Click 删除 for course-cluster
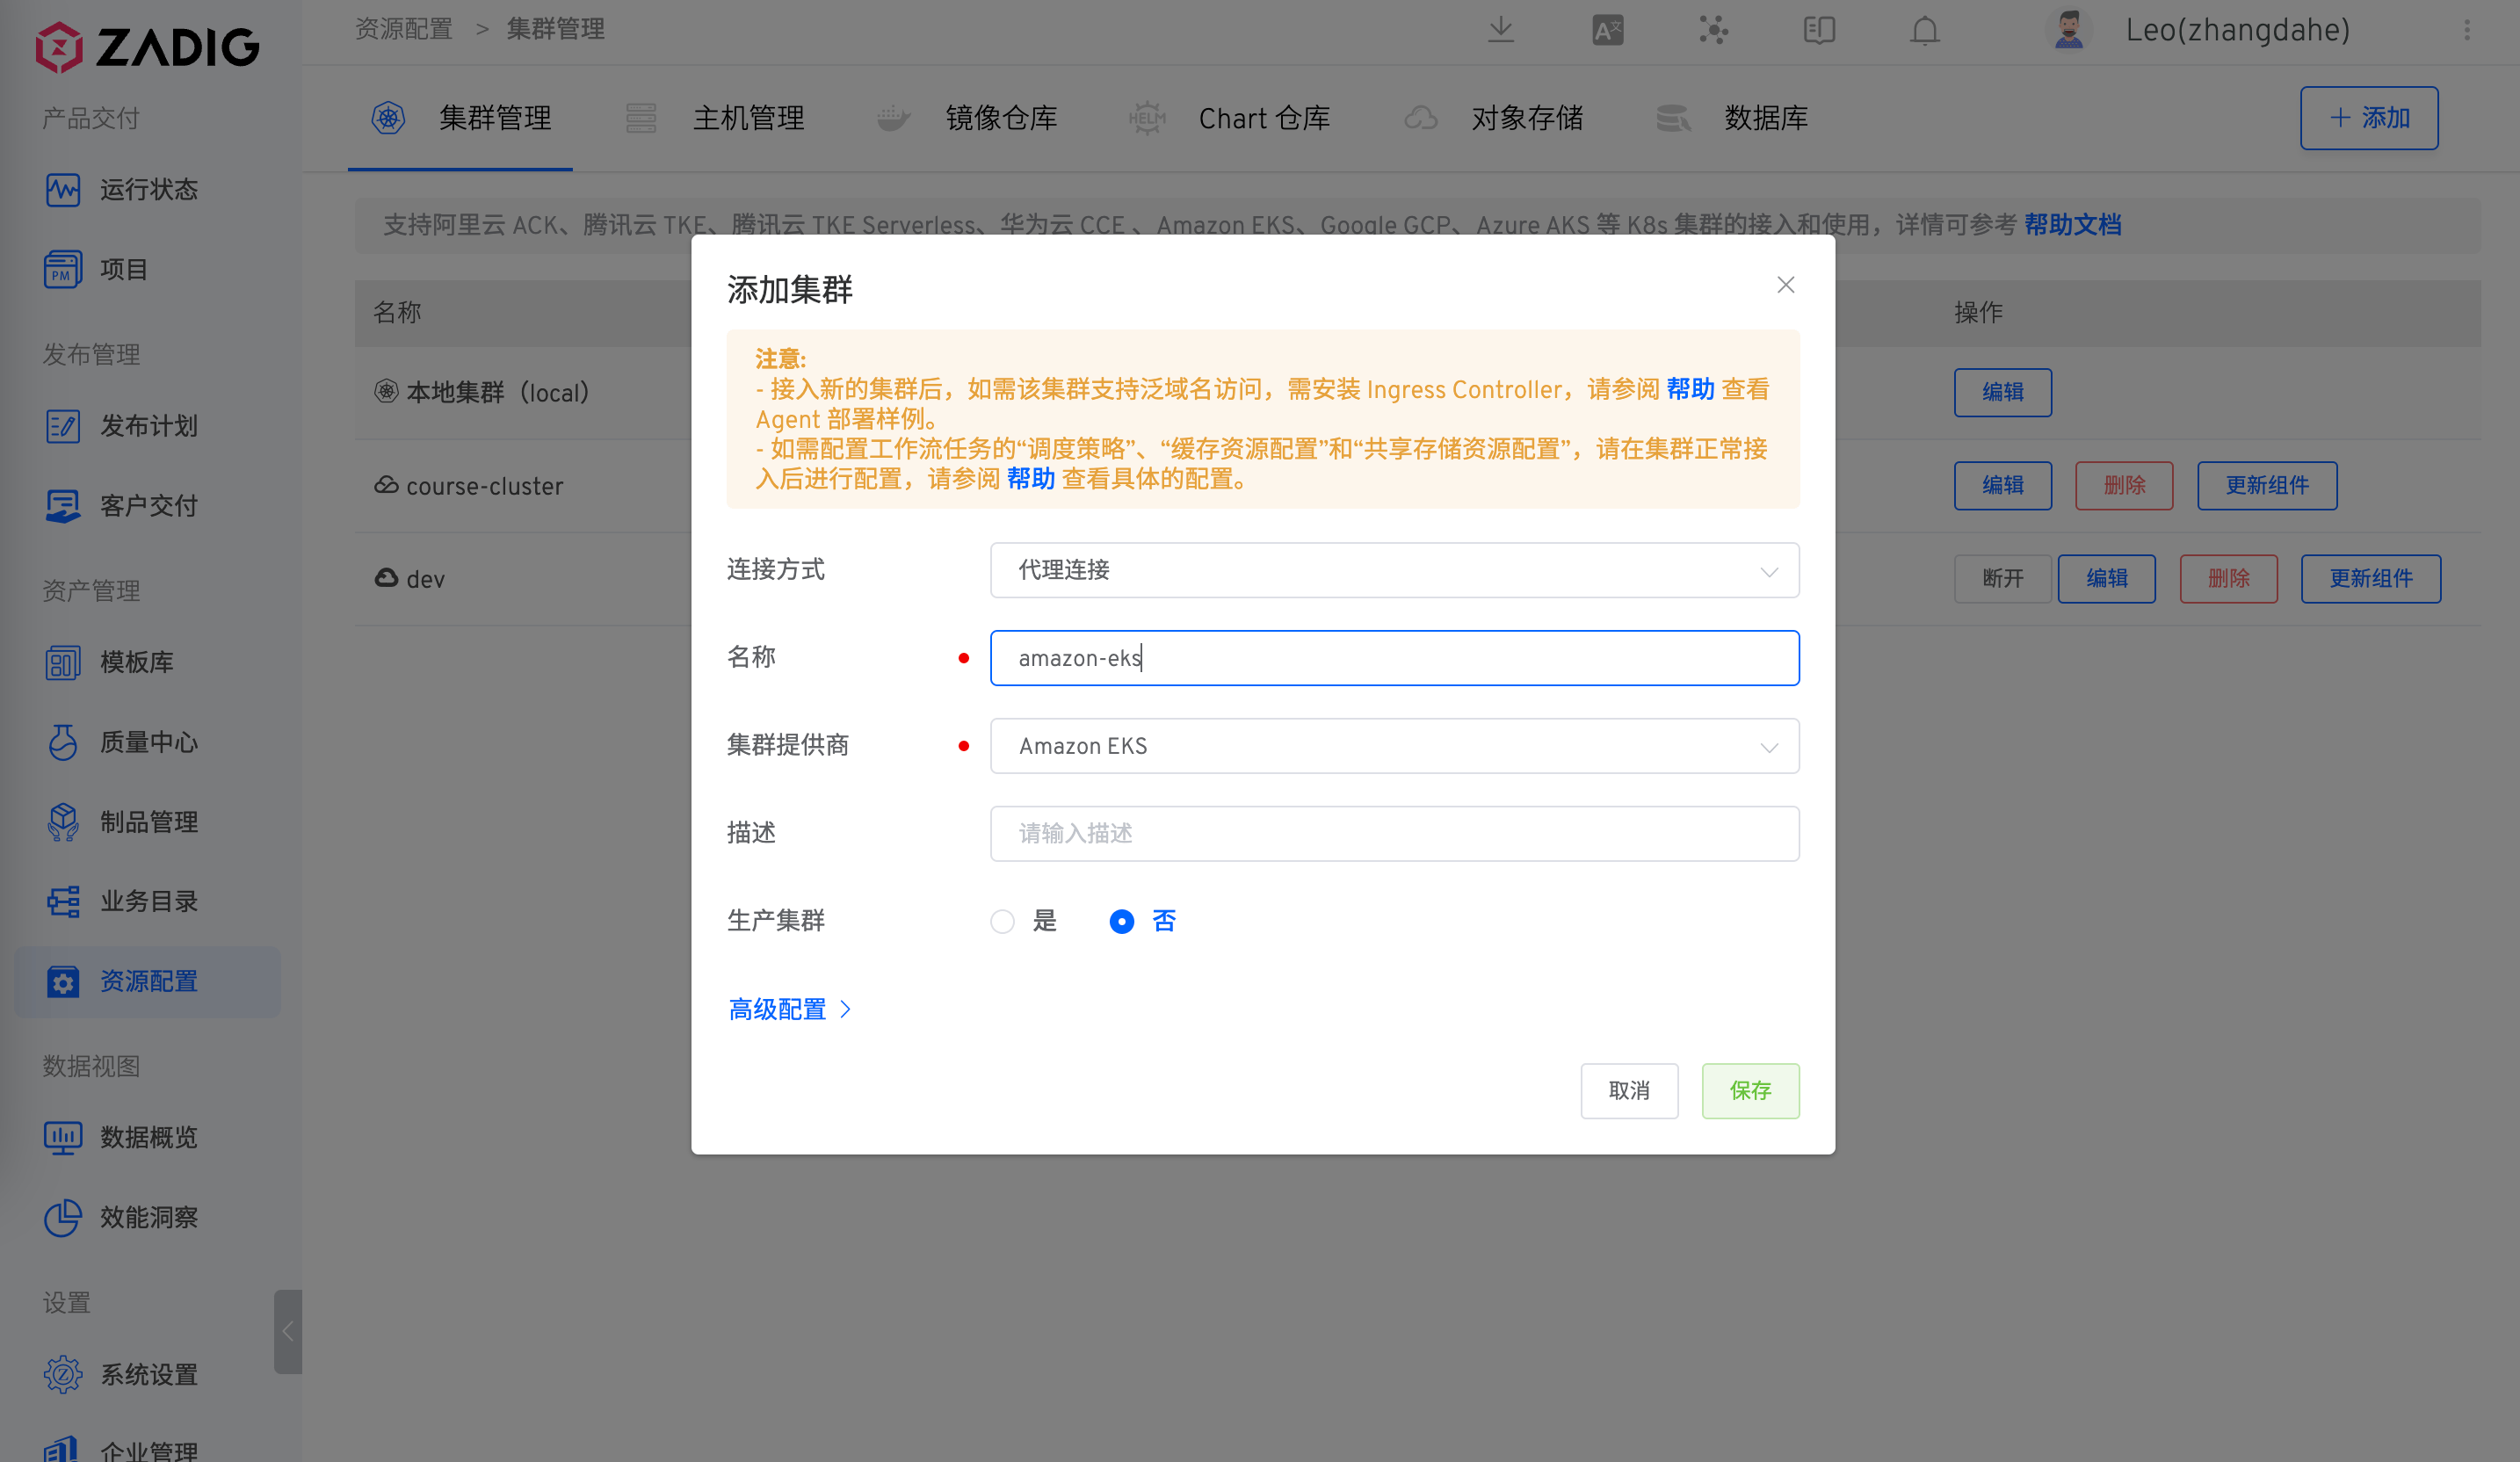 click(2124, 485)
